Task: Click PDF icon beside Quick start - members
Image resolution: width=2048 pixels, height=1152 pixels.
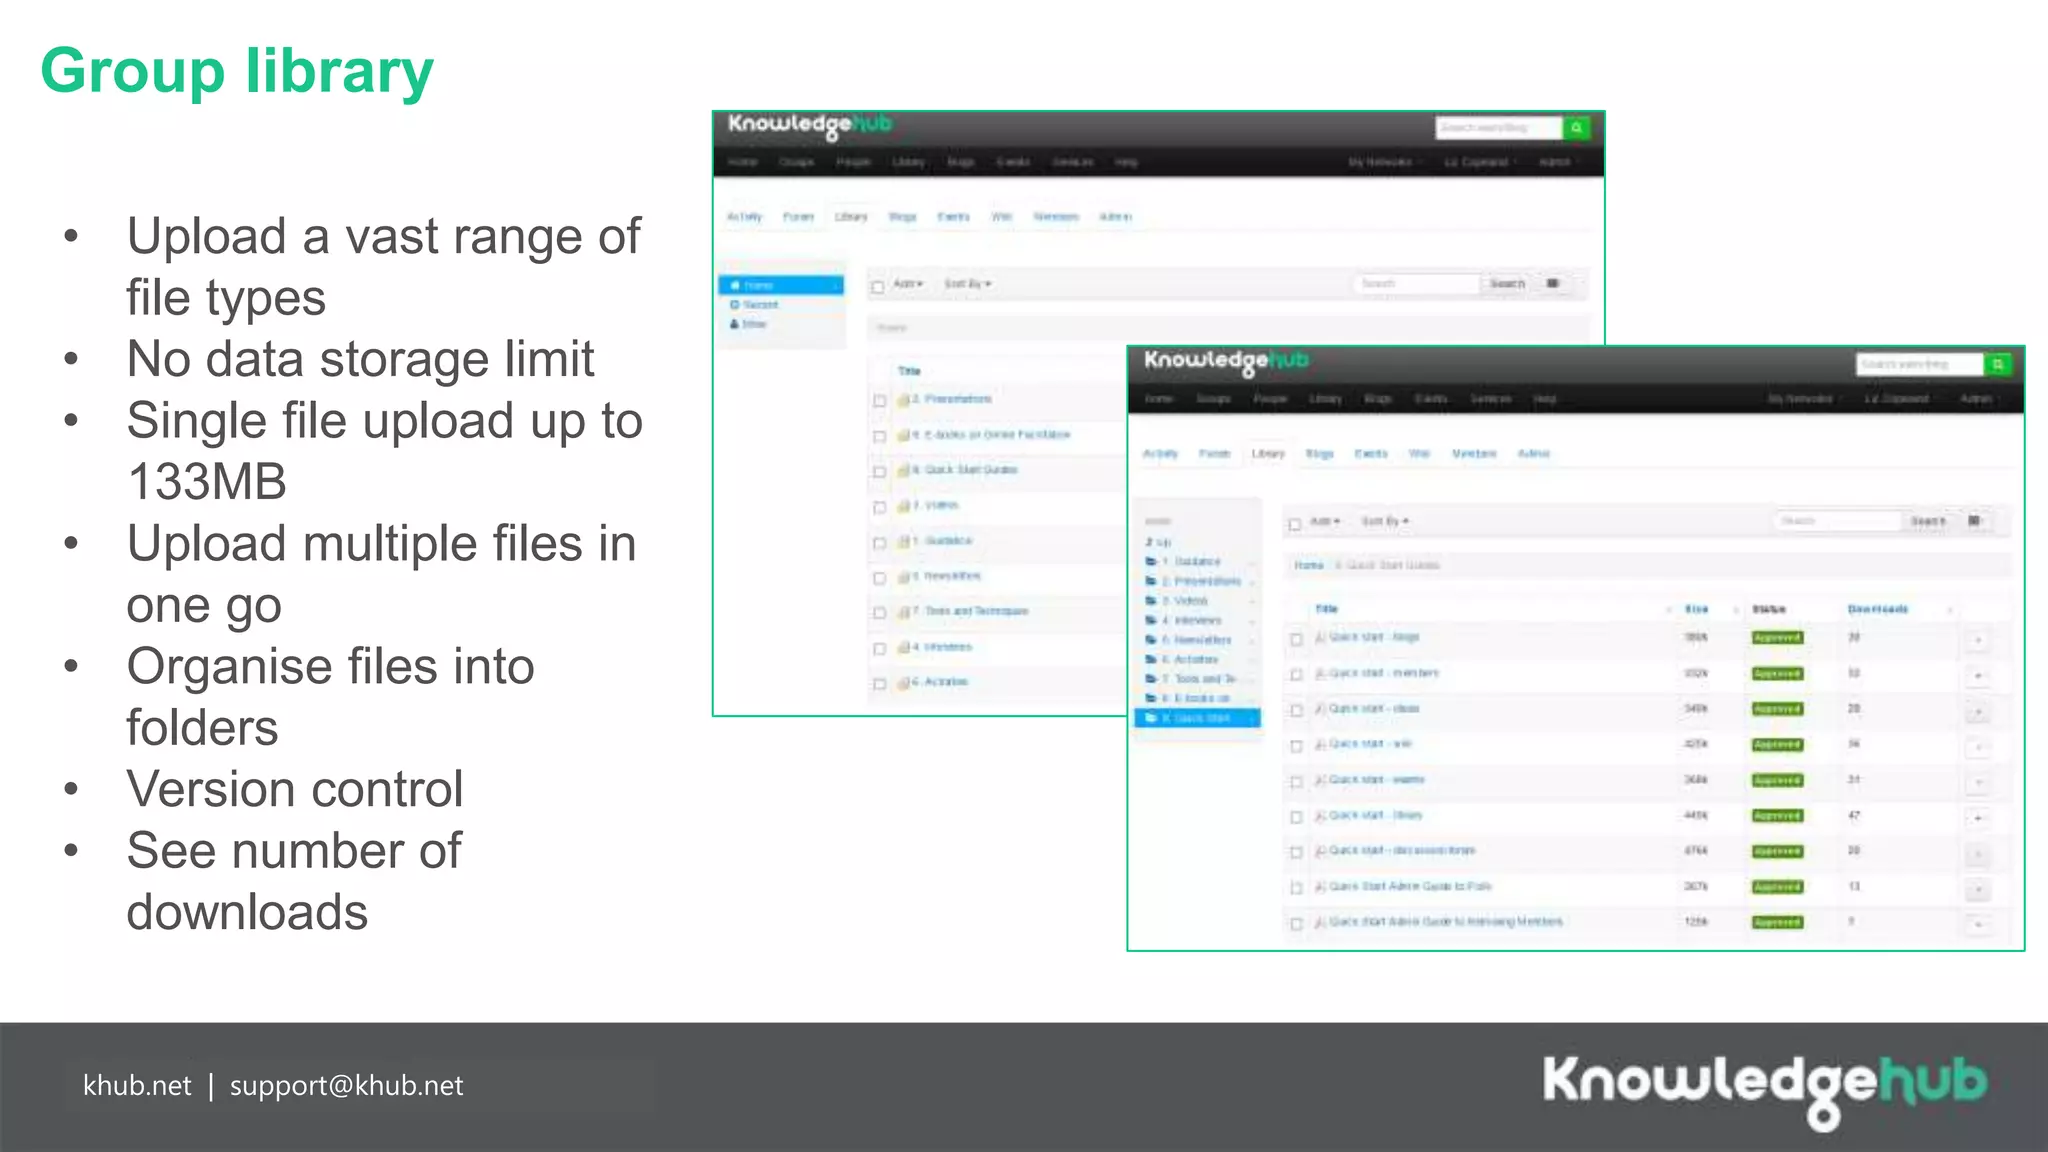Action: point(1320,674)
